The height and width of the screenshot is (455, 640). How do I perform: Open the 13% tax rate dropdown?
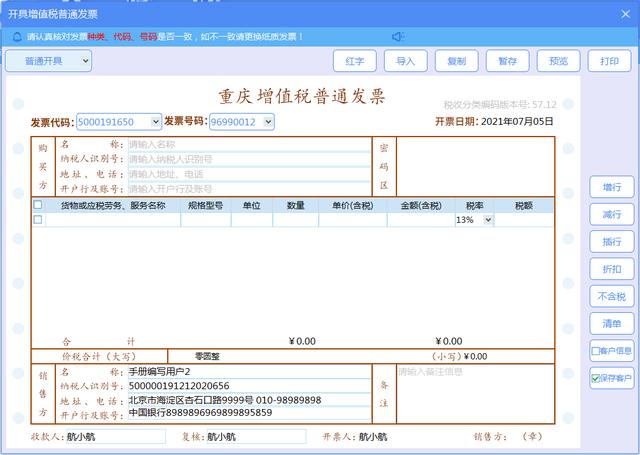click(x=488, y=220)
